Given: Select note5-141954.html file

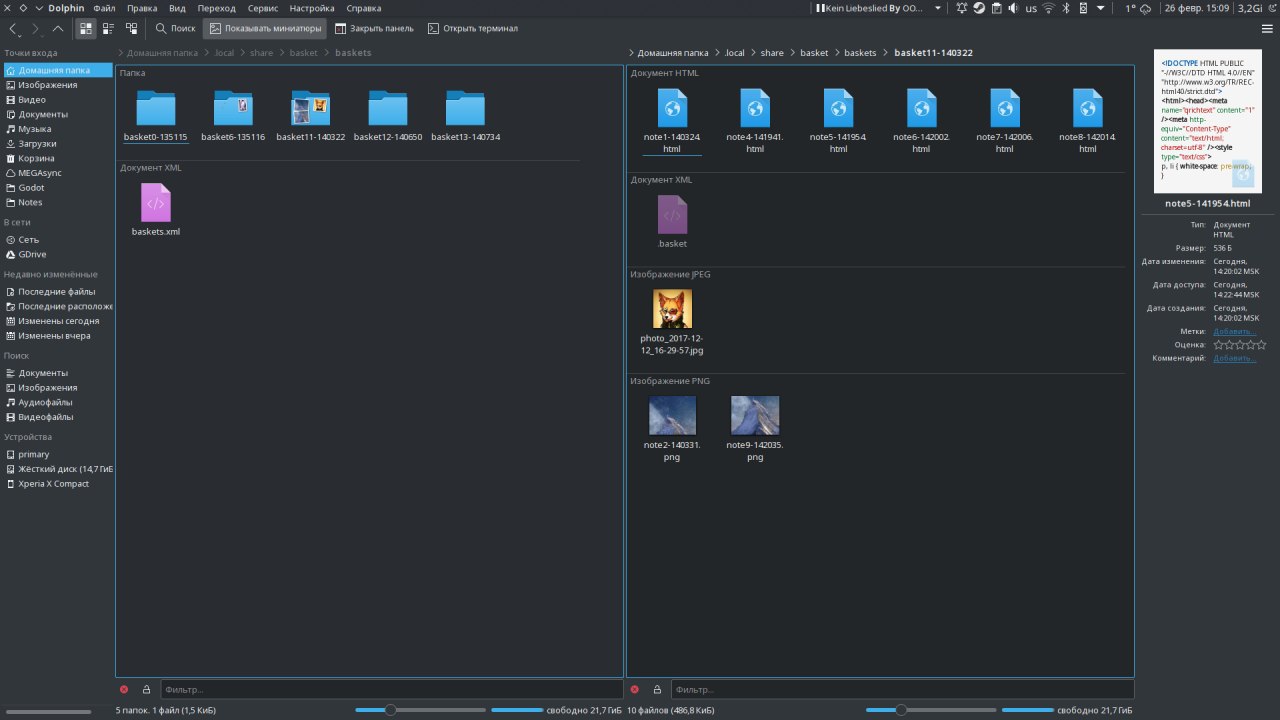Looking at the screenshot, I should (838, 121).
